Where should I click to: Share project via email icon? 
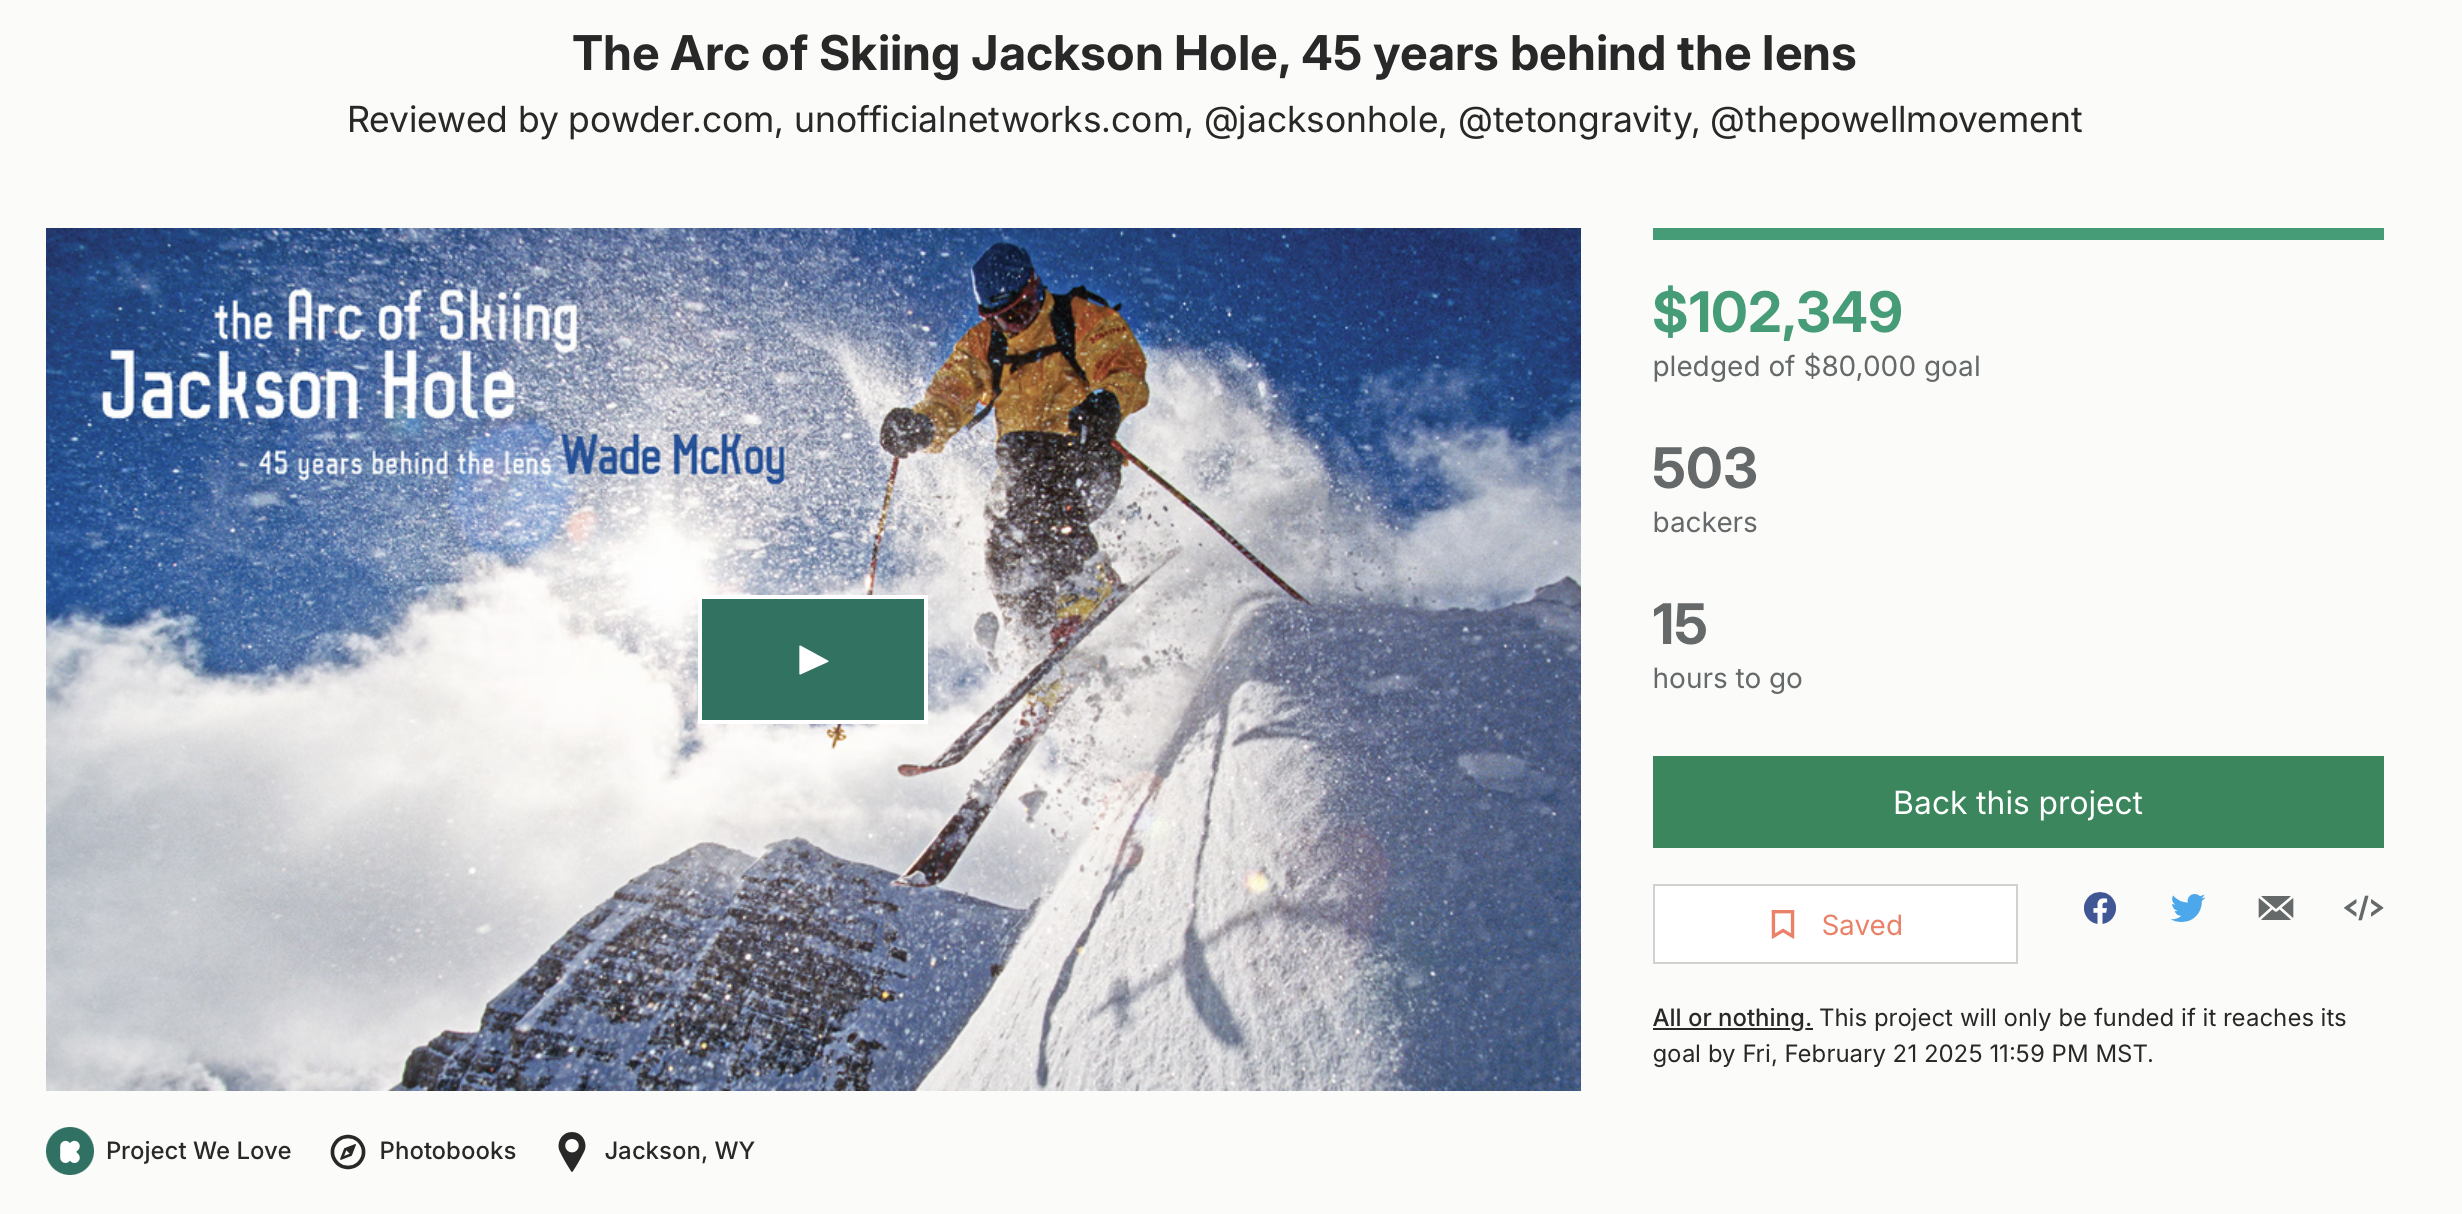tap(2275, 908)
